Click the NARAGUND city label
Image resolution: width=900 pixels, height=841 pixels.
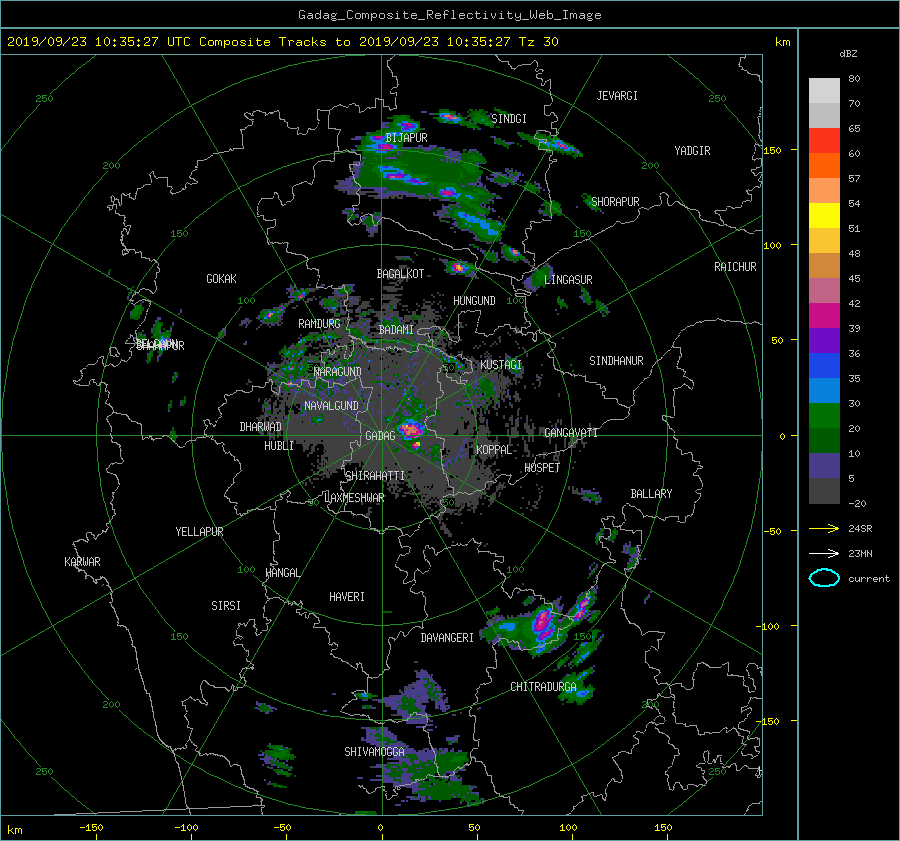[338, 372]
